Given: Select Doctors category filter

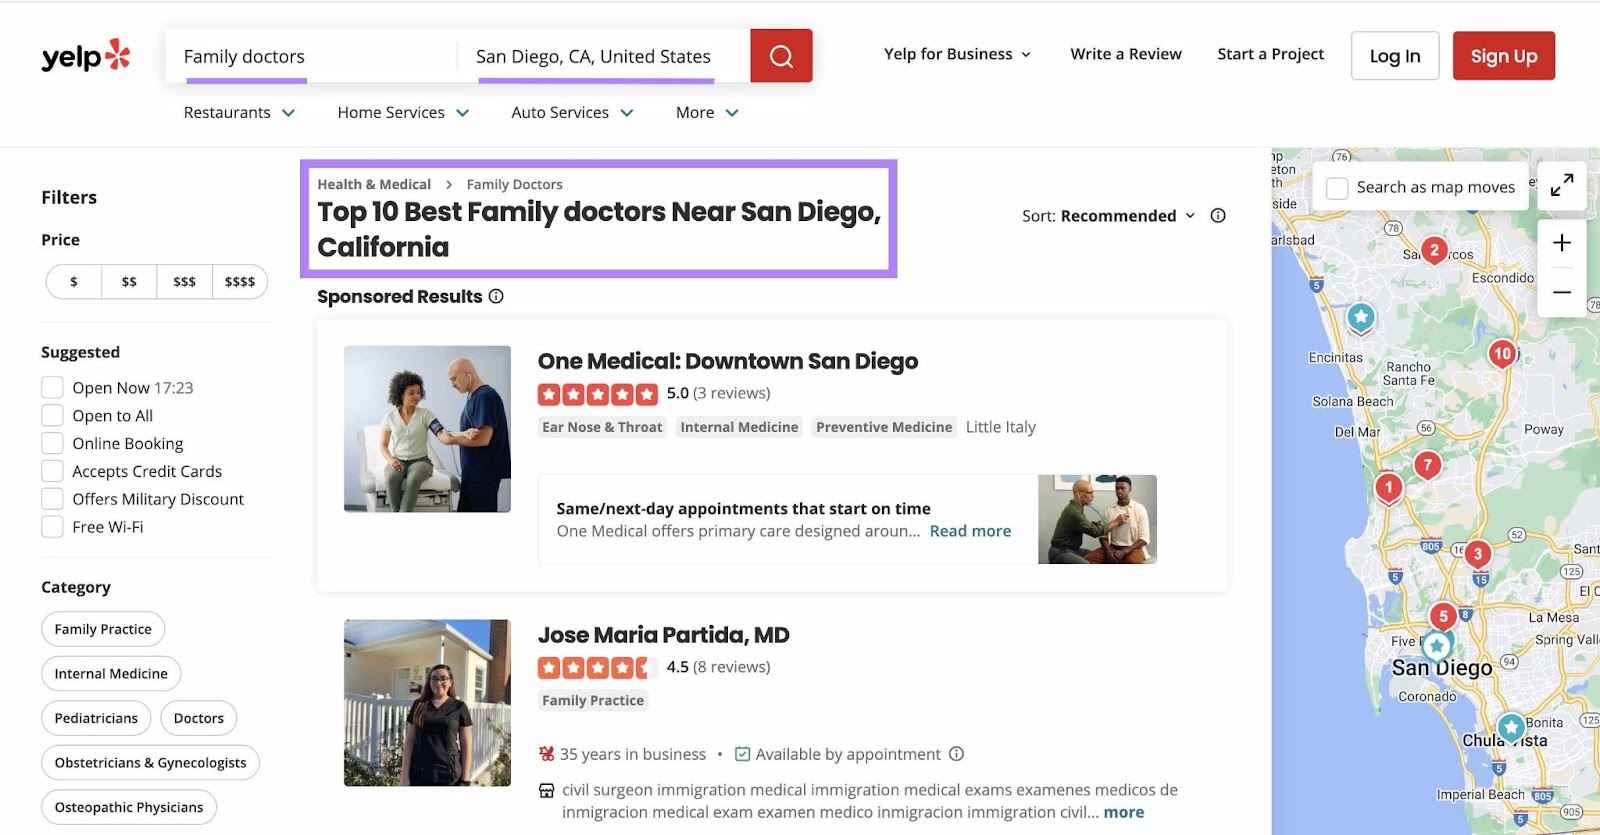Looking at the screenshot, I should (x=199, y=718).
